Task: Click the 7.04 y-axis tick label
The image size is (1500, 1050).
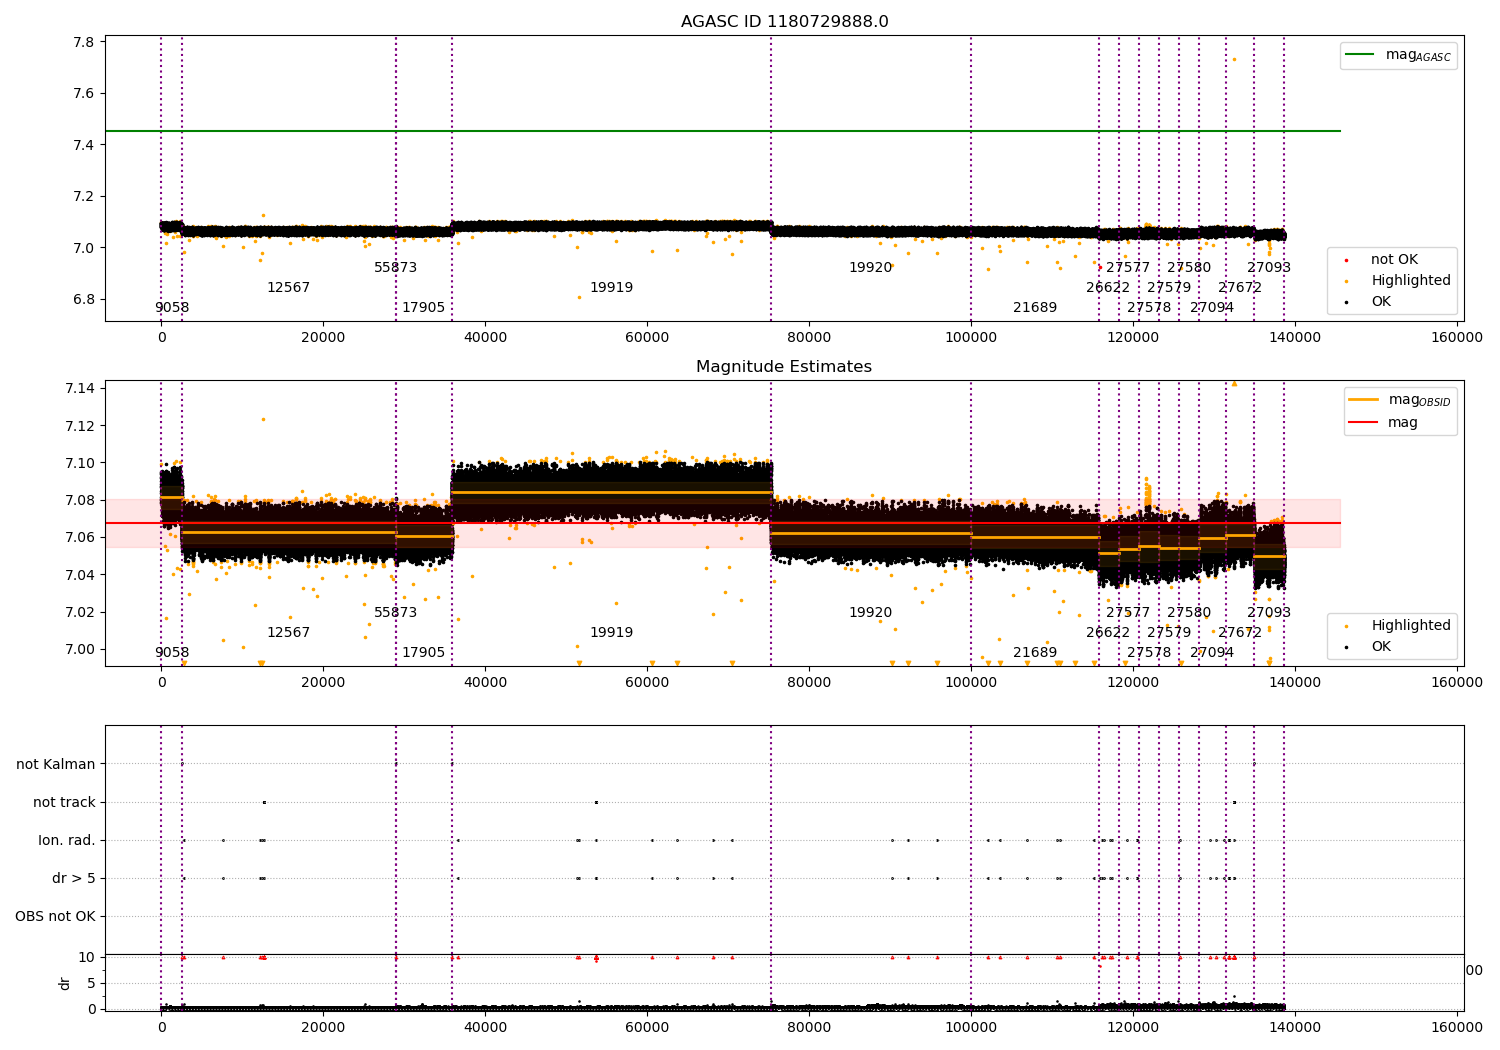Action: (x=80, y=575)
